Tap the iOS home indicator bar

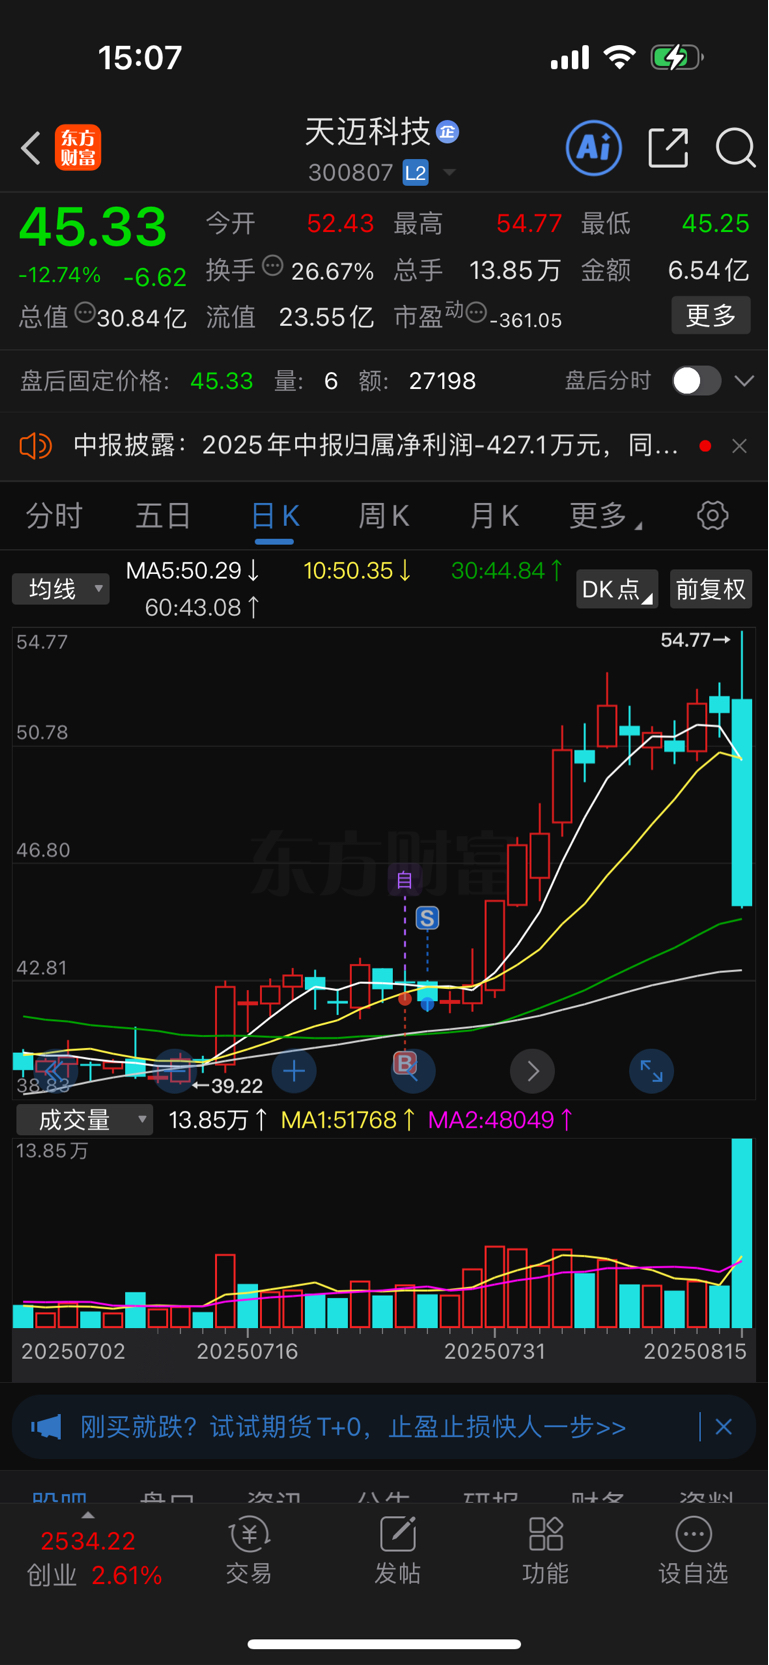tap(384, 1644)
